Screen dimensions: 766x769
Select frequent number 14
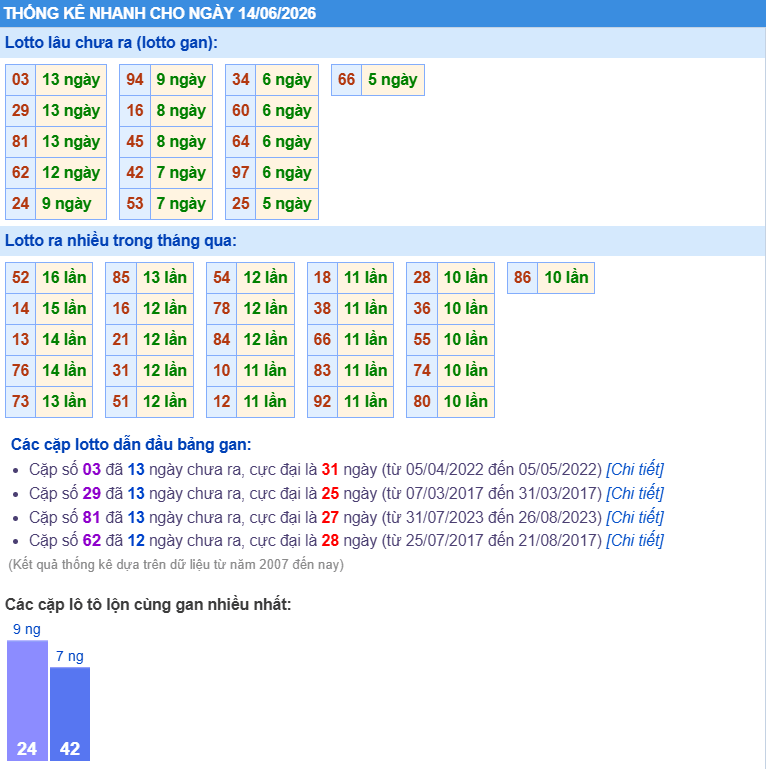(21, 308)
